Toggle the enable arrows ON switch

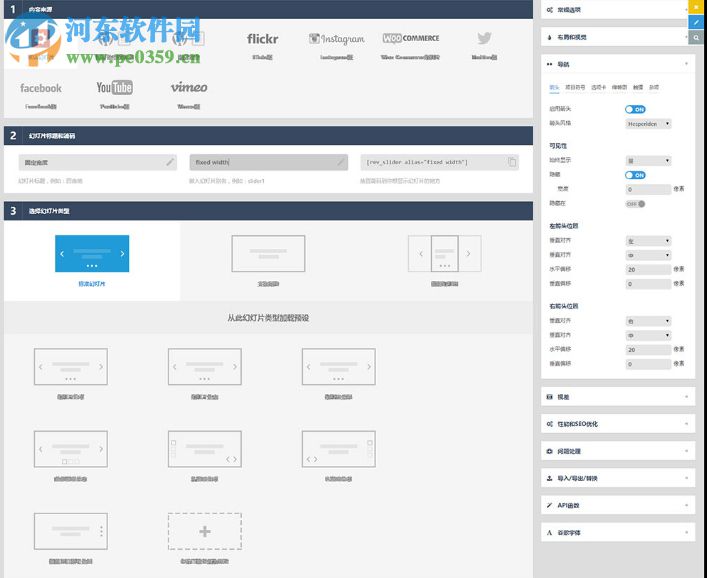tap(635, 110)
